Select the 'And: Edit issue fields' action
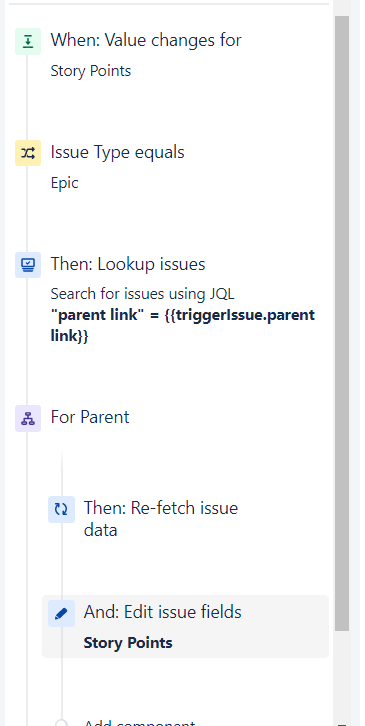Screen dimensions: 365x726 tap(185, 626)
